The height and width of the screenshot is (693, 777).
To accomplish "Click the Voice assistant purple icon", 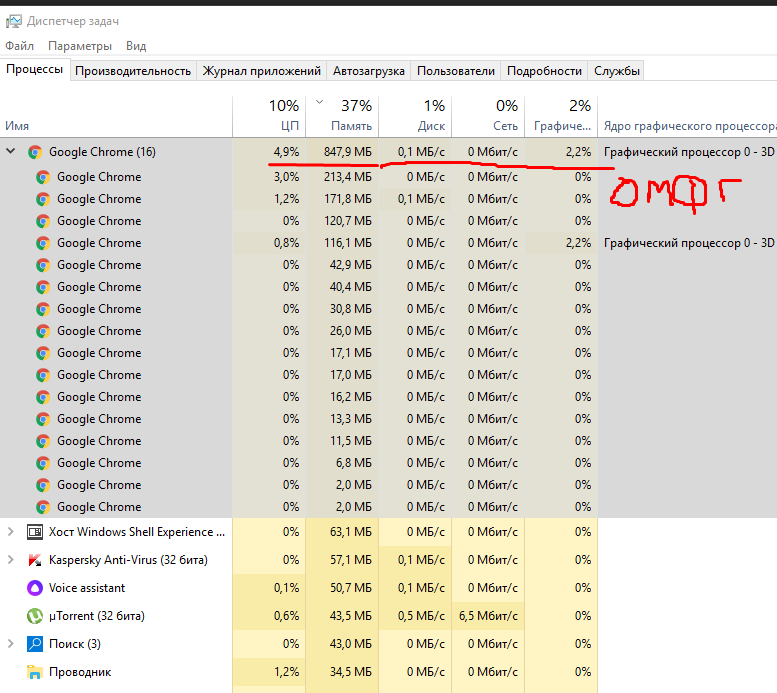I will [35, 588].
